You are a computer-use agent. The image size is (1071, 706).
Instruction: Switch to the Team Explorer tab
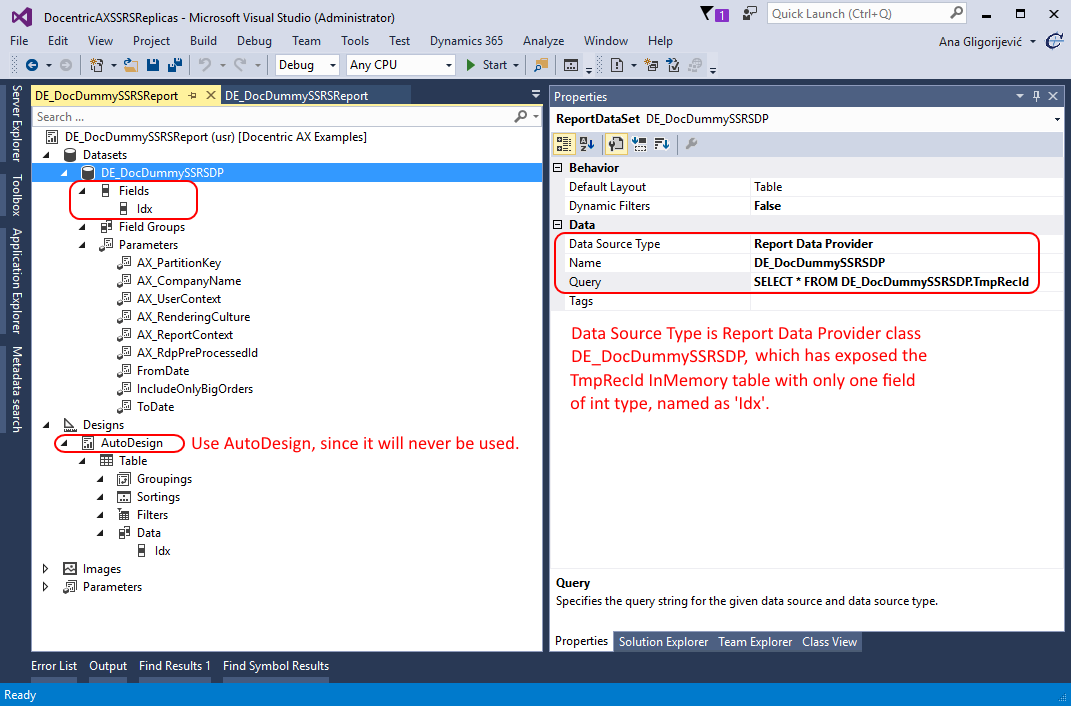[755, 642]
